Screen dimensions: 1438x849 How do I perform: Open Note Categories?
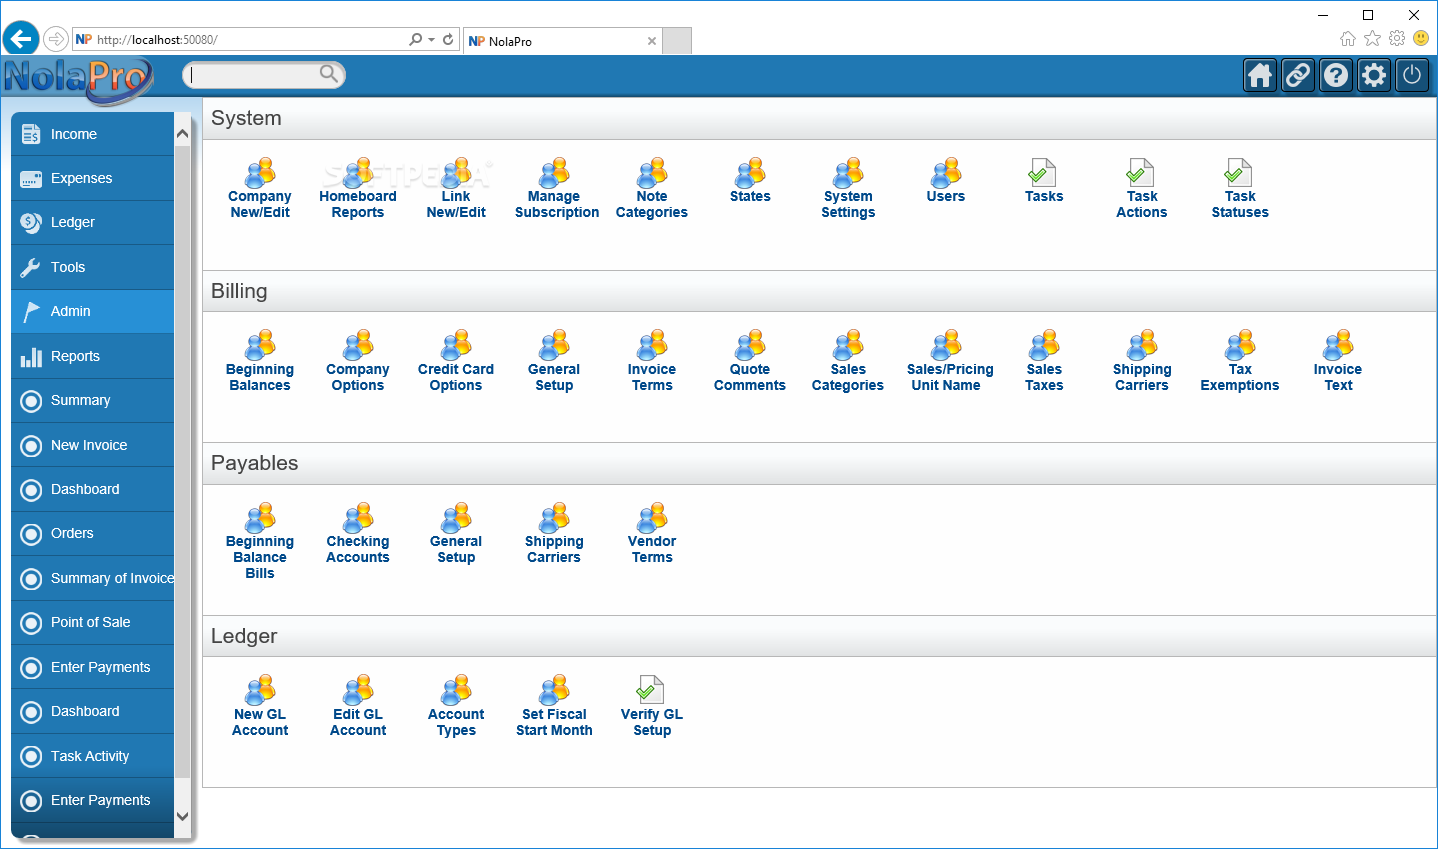[x=652, y=188]
